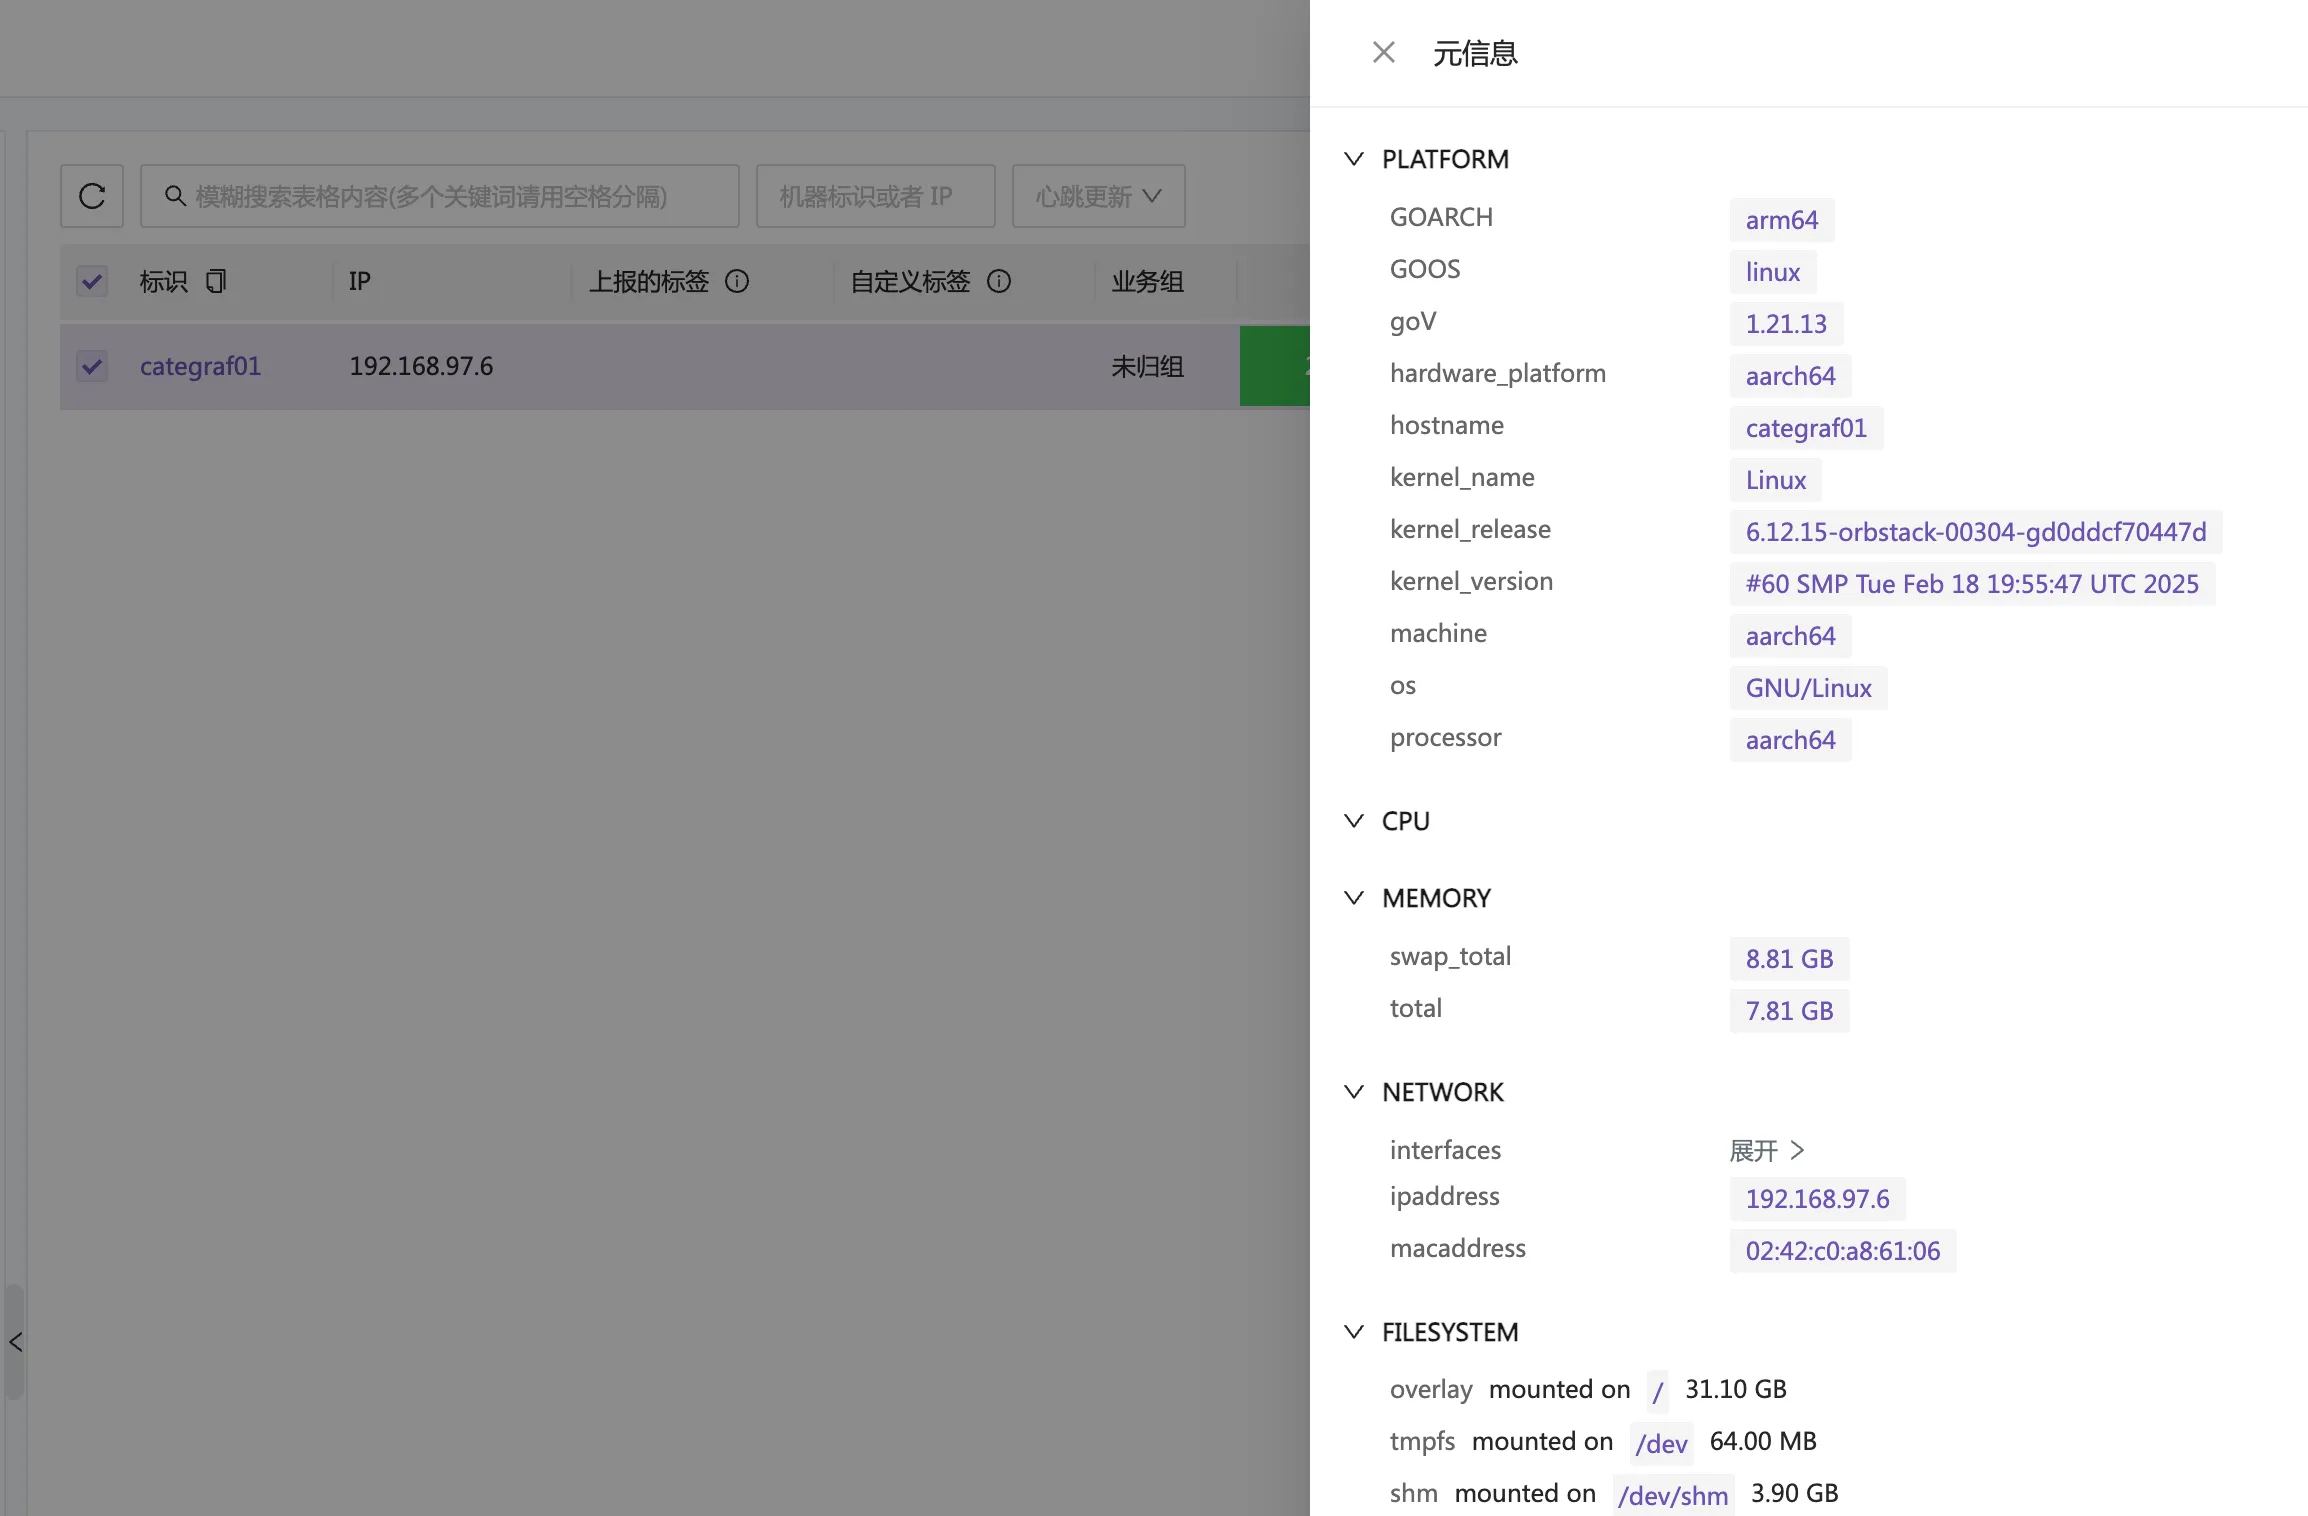Screen dimensions: 2308x1516
Task: Click the copy icon beside 标识
Action: click(x=216, y=281)
